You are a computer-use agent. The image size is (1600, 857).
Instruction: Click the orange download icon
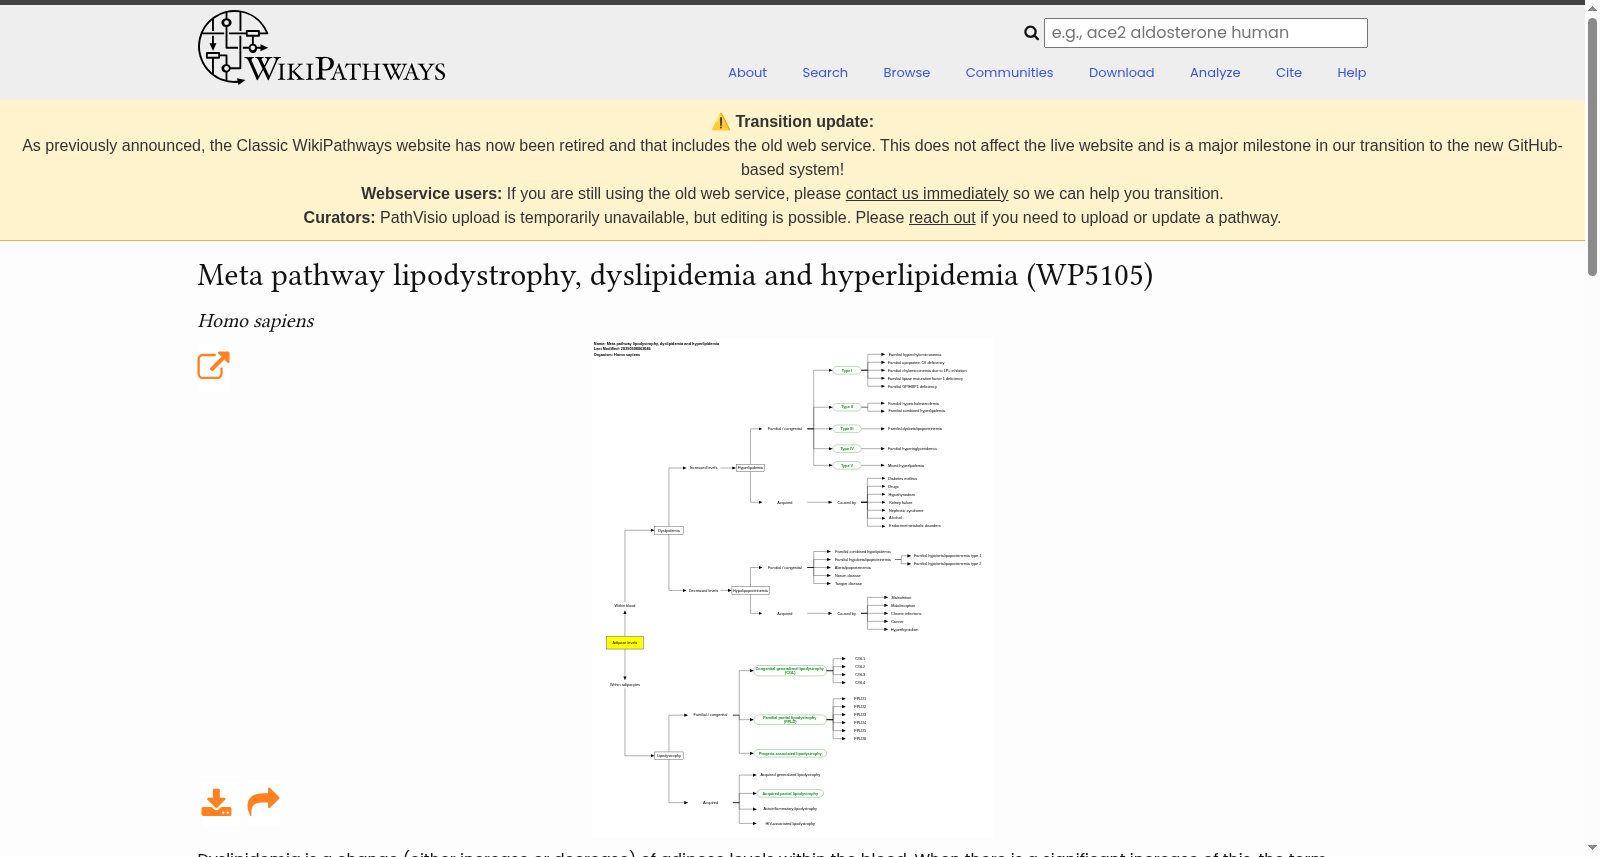pyautogui.click(x=216, y=802)
